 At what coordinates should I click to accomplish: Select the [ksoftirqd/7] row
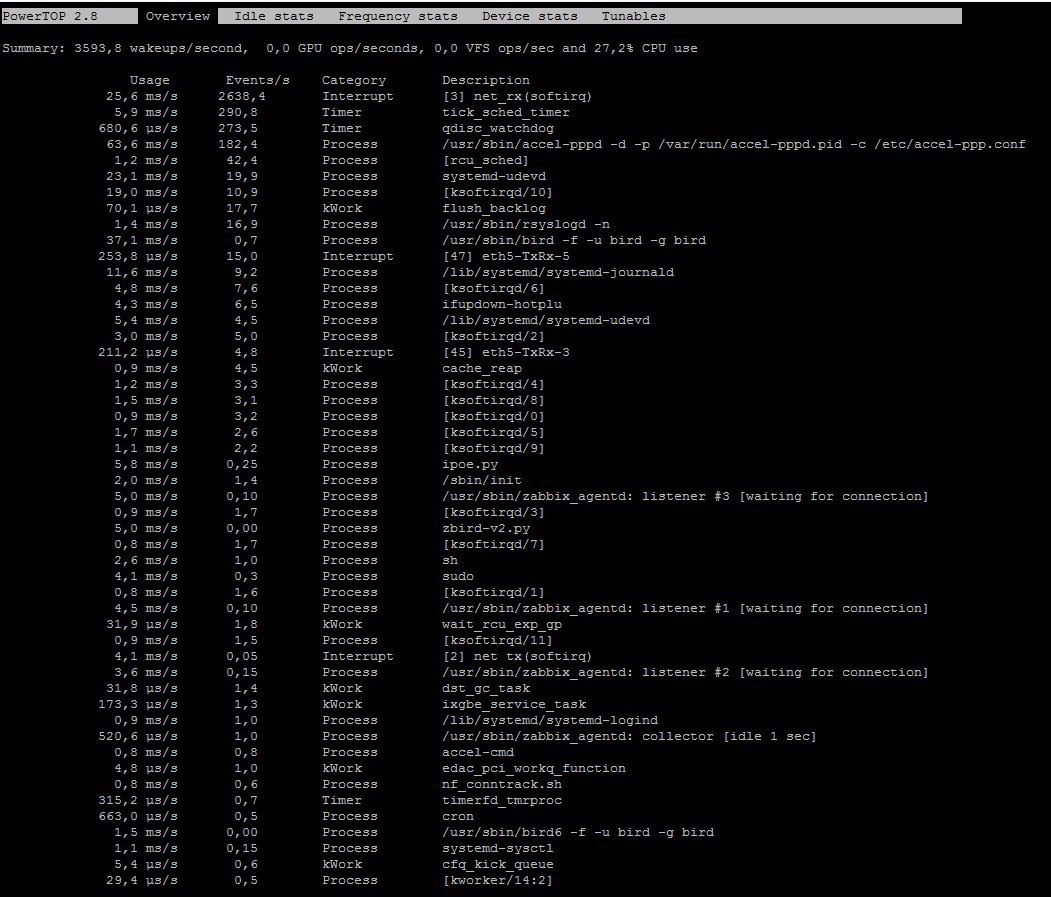tap(329, 544)
